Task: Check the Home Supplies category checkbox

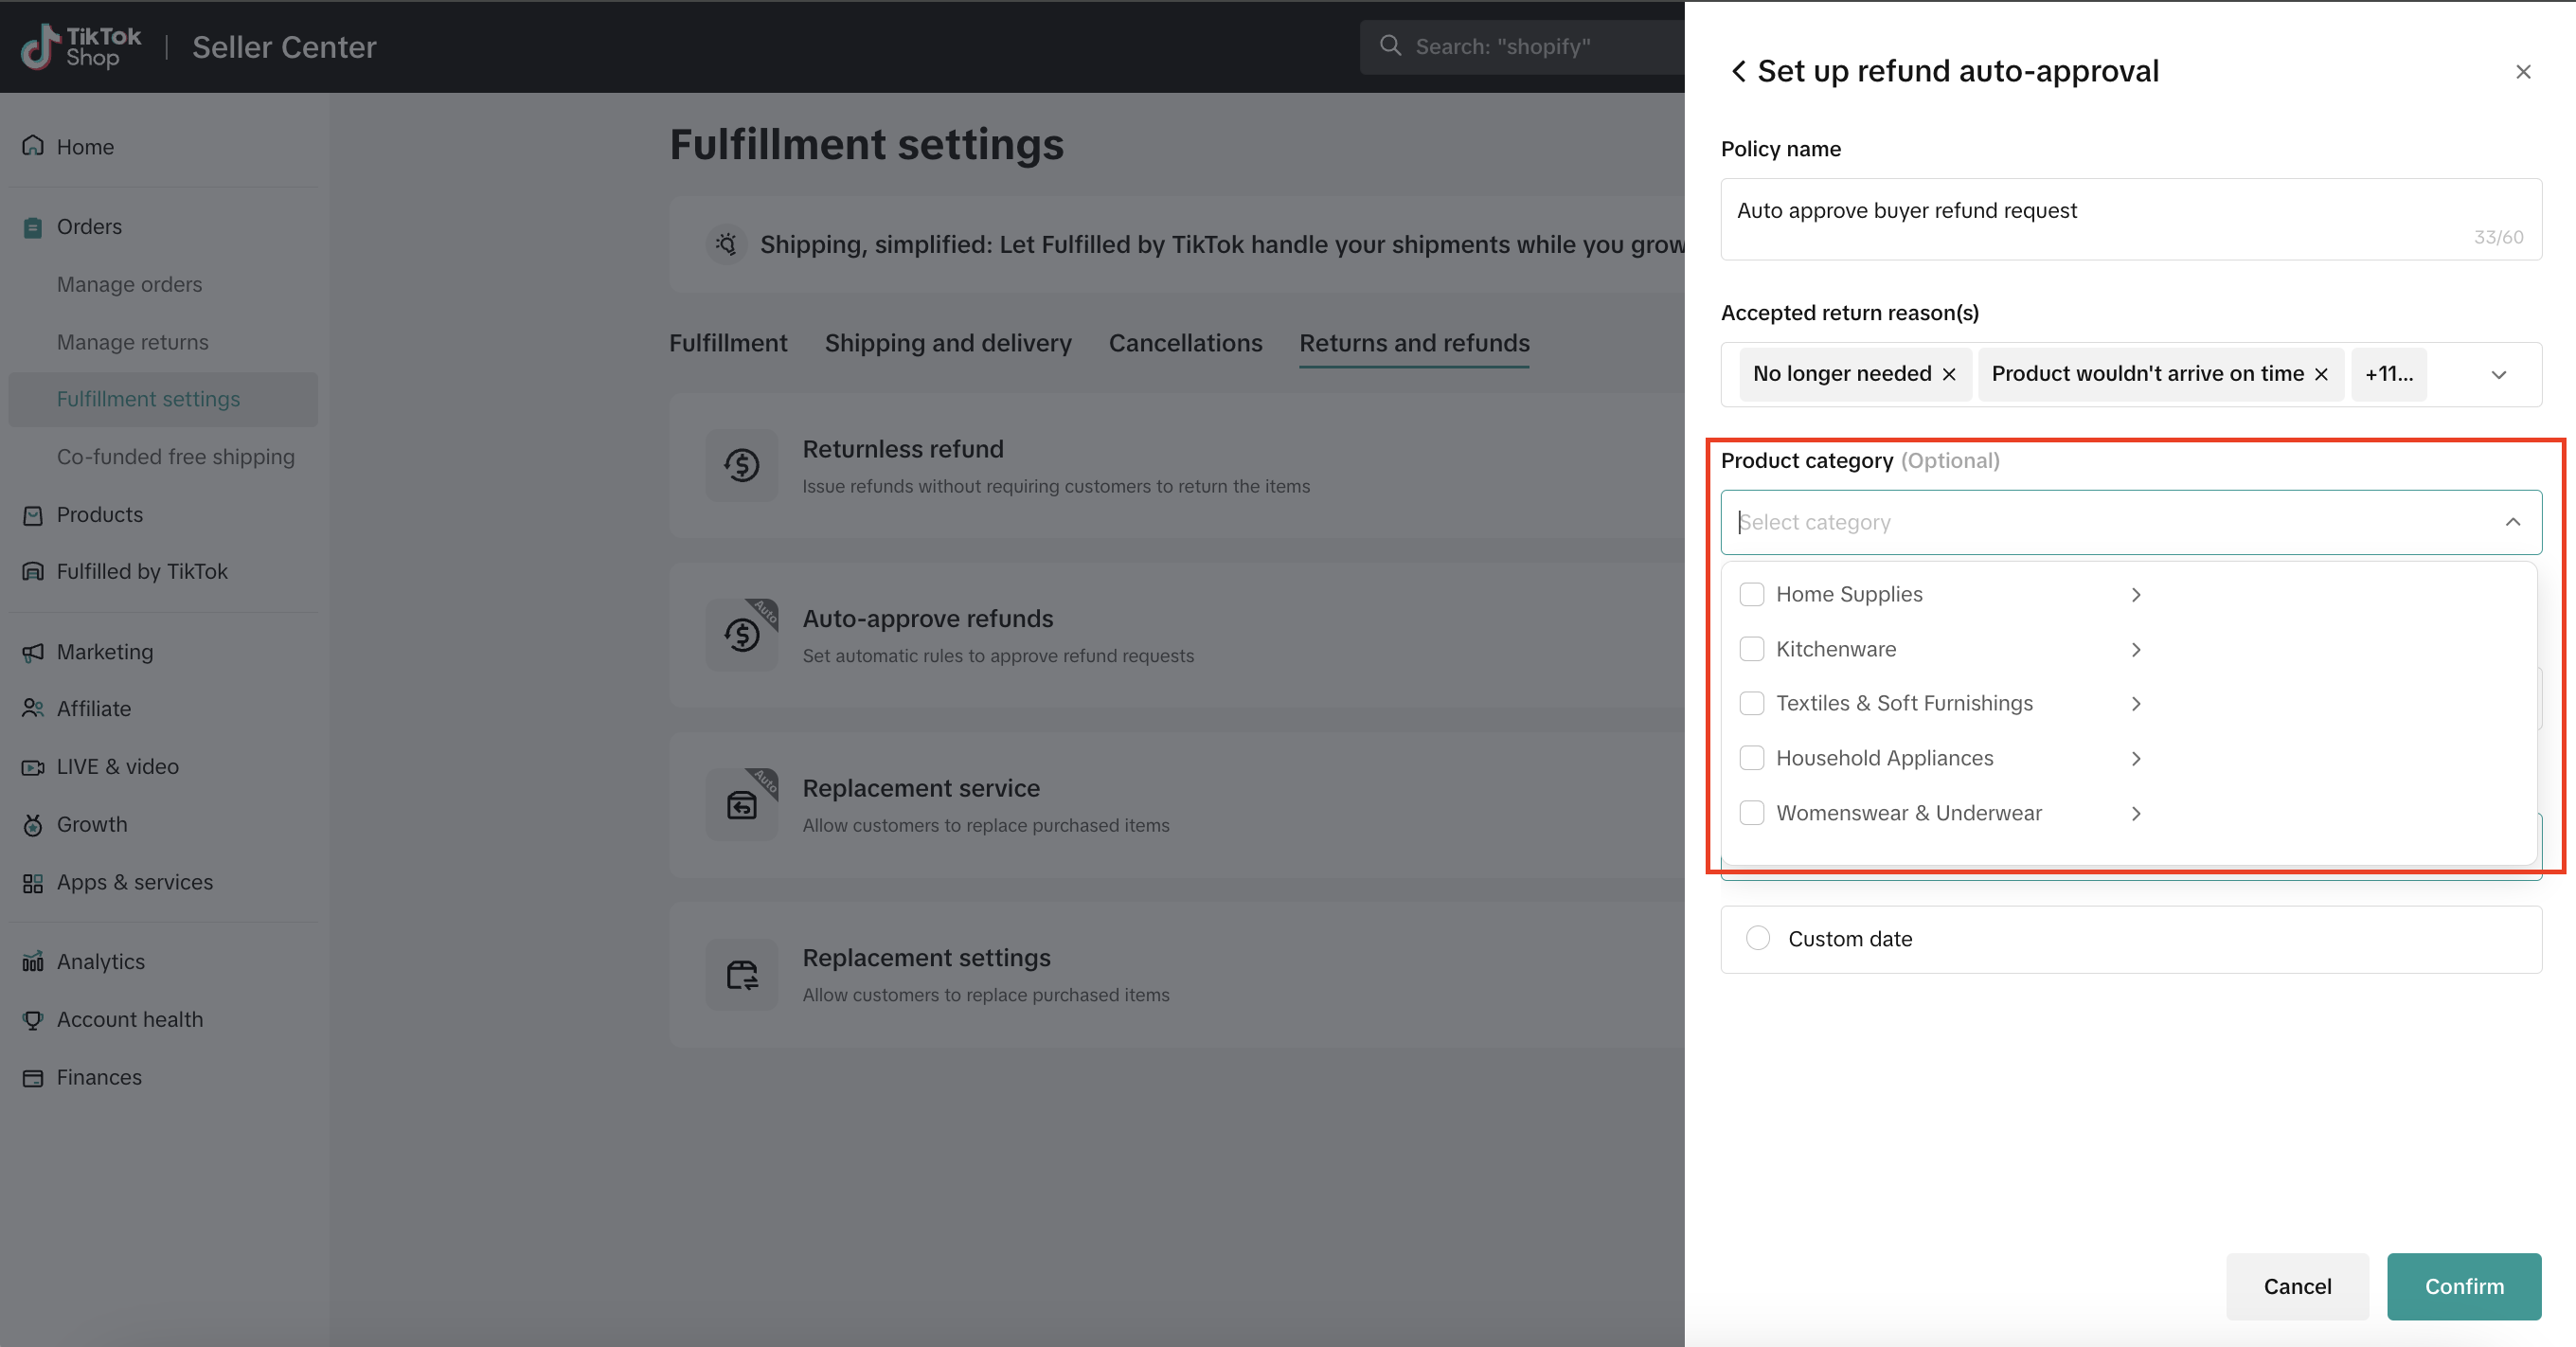Action: 1751,594
